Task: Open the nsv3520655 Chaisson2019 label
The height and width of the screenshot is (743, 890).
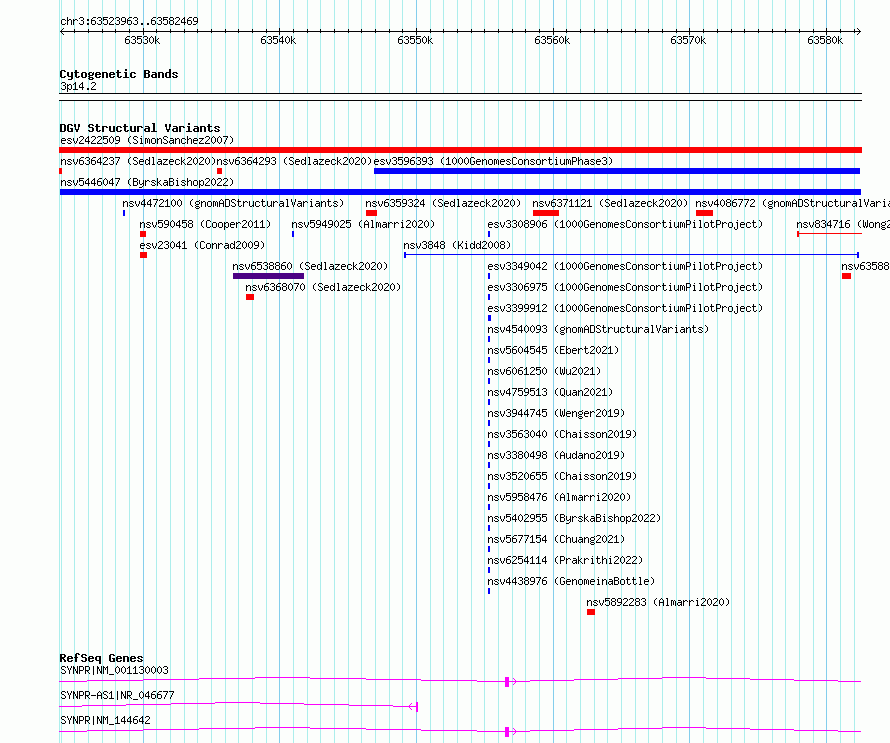Action: pos(562,476)
